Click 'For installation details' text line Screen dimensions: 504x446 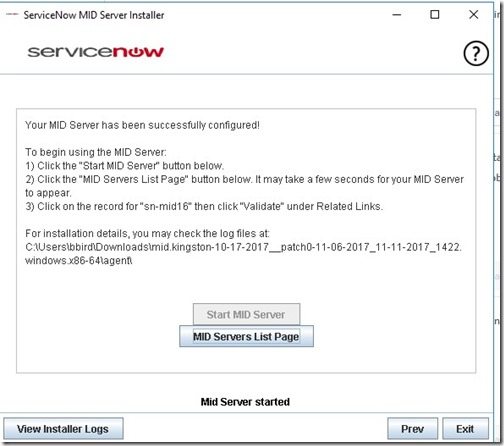[x=147, y=234]
